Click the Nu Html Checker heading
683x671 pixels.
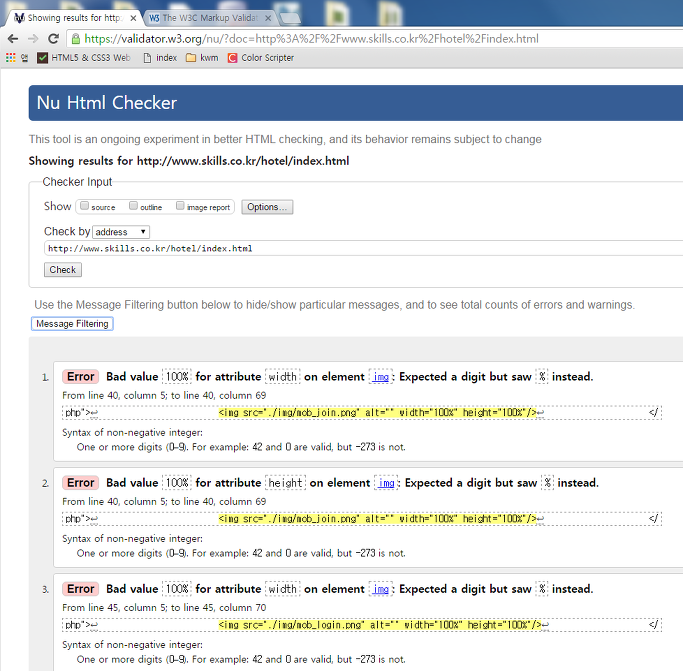point(107,103)
